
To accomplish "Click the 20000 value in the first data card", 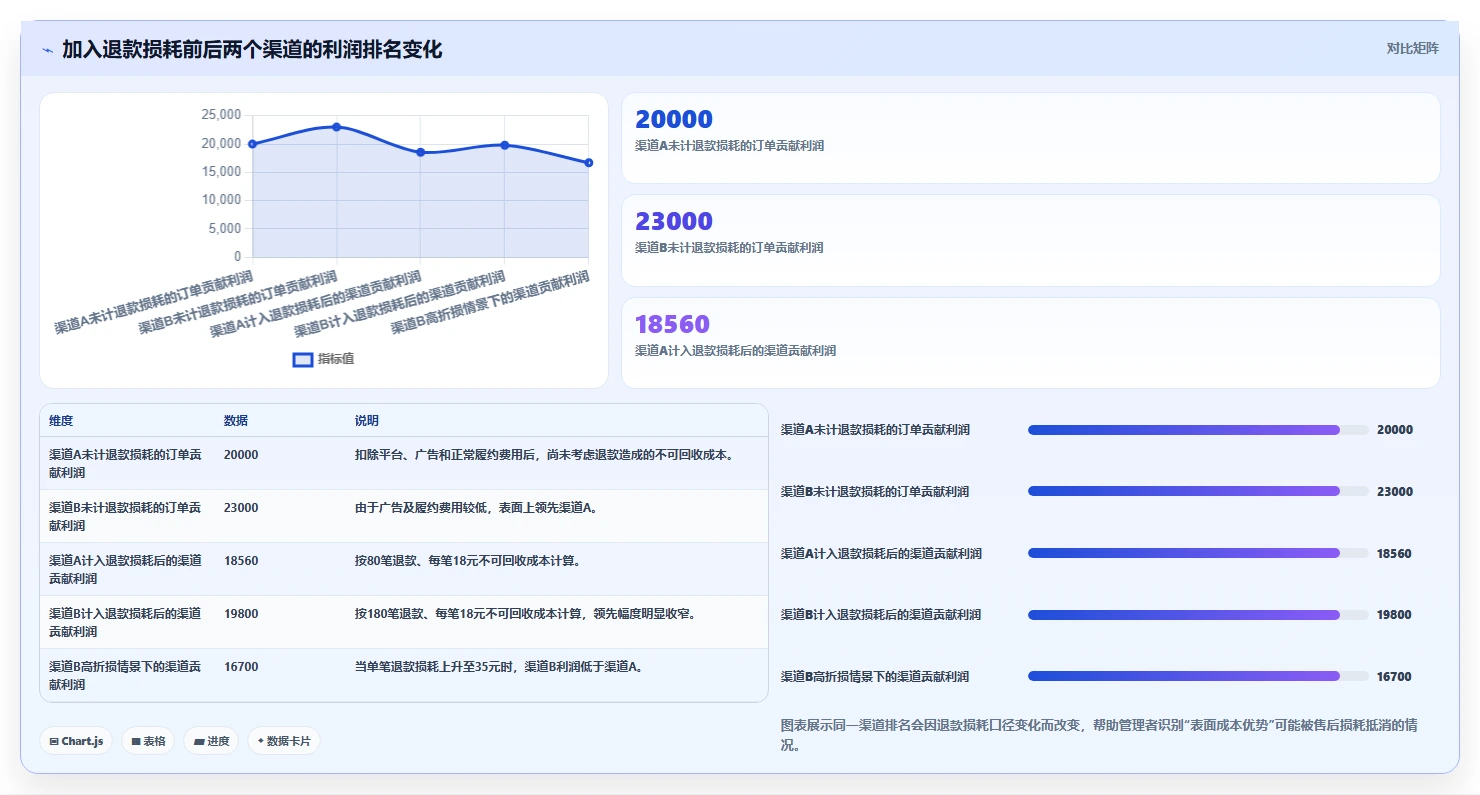I will pyautogui.click(x=674, y=120).
